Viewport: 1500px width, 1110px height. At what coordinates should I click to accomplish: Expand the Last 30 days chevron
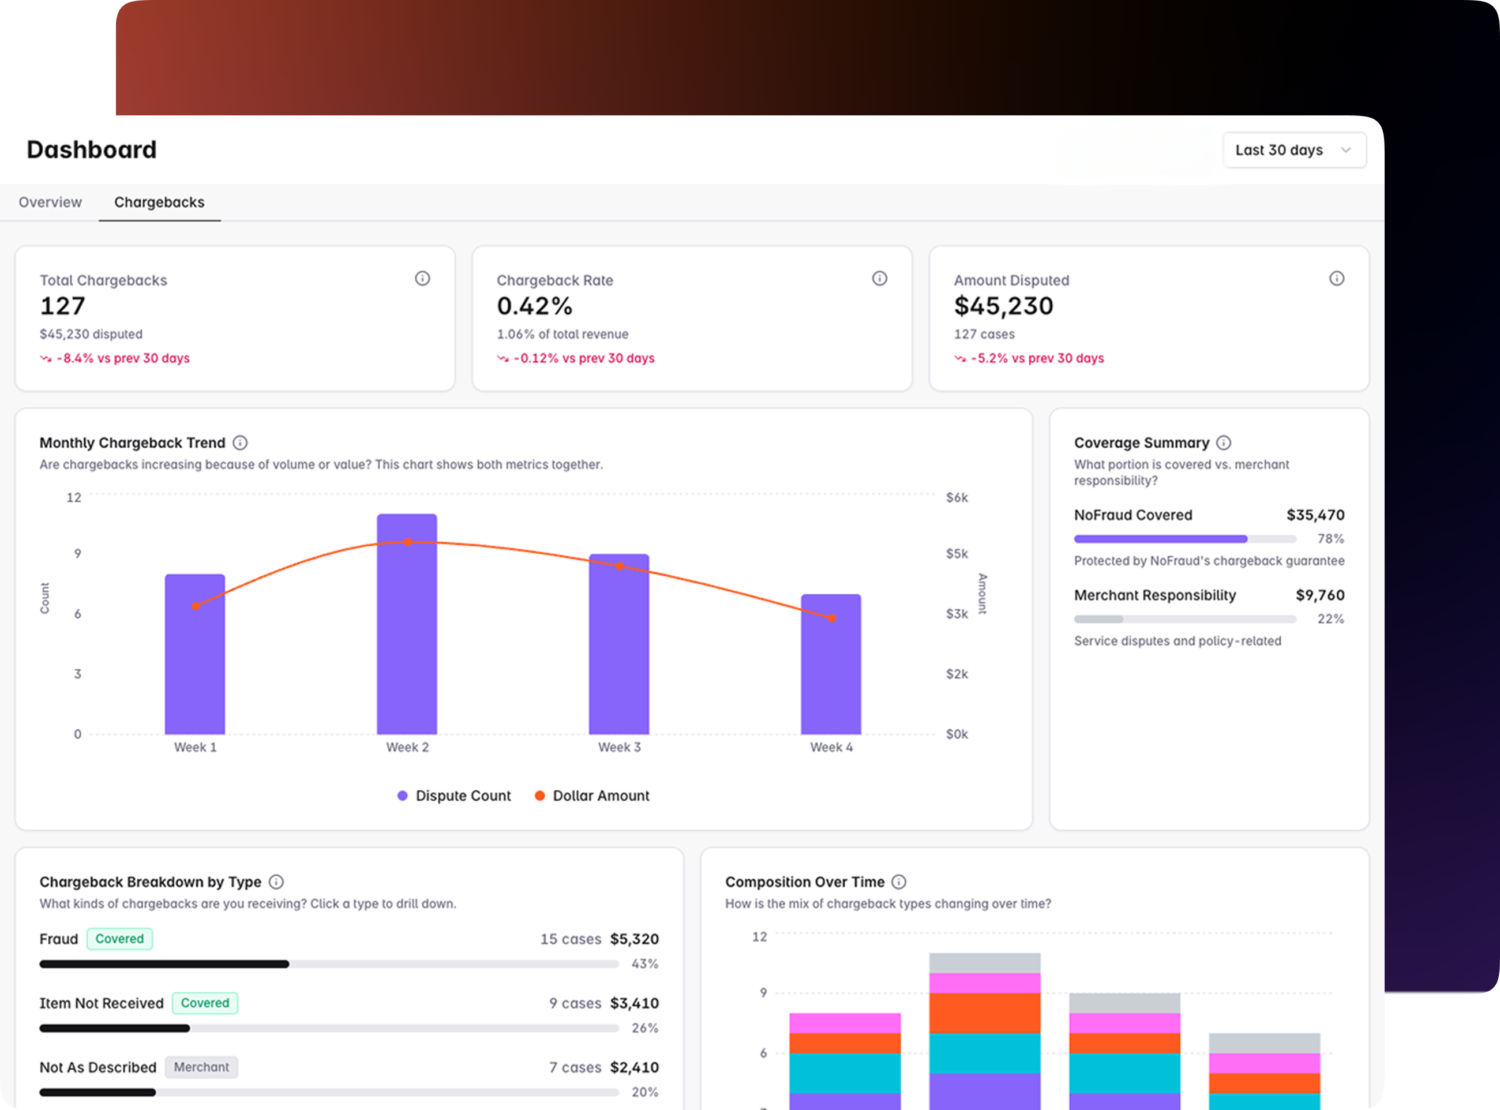coord(1348,150)
